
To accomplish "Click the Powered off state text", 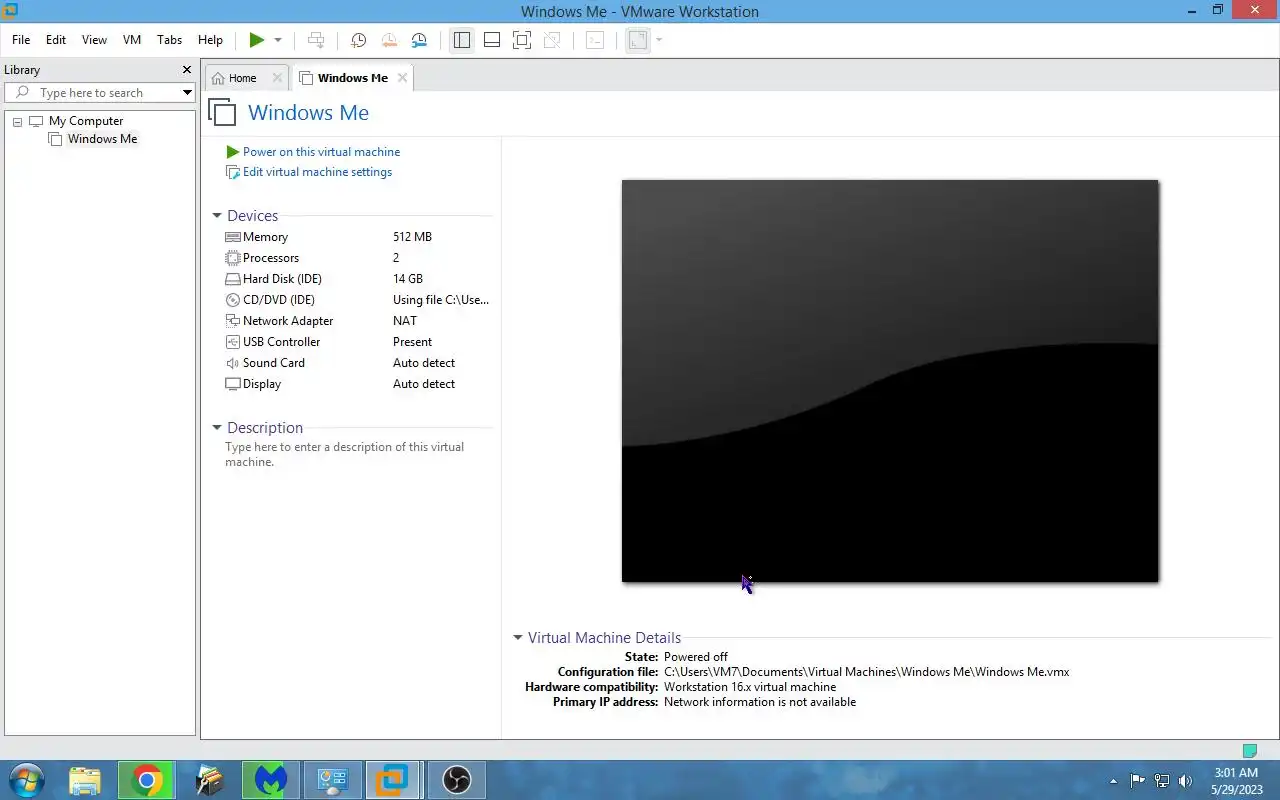I will [x=696, y=657].
